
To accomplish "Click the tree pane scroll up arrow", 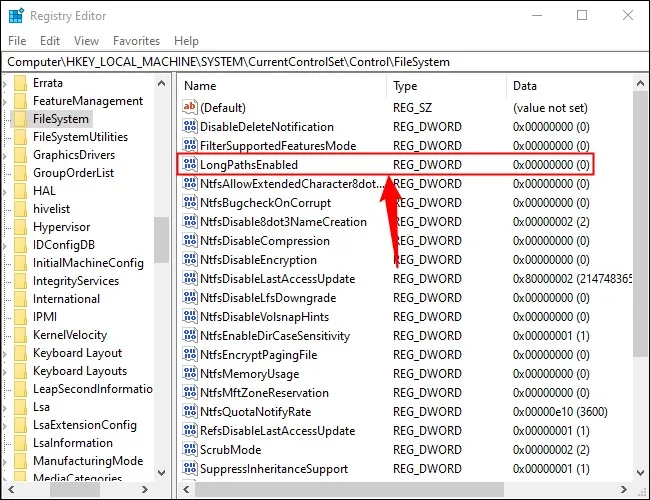I will 162,83.
